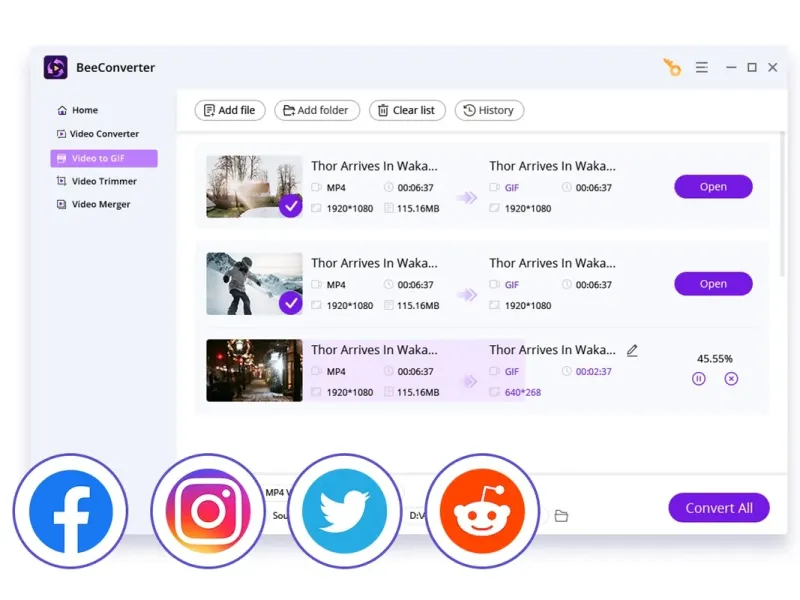Viewport: 800px width, 600px height.
Task: Click the Add folder button
Action: (317, 110)
